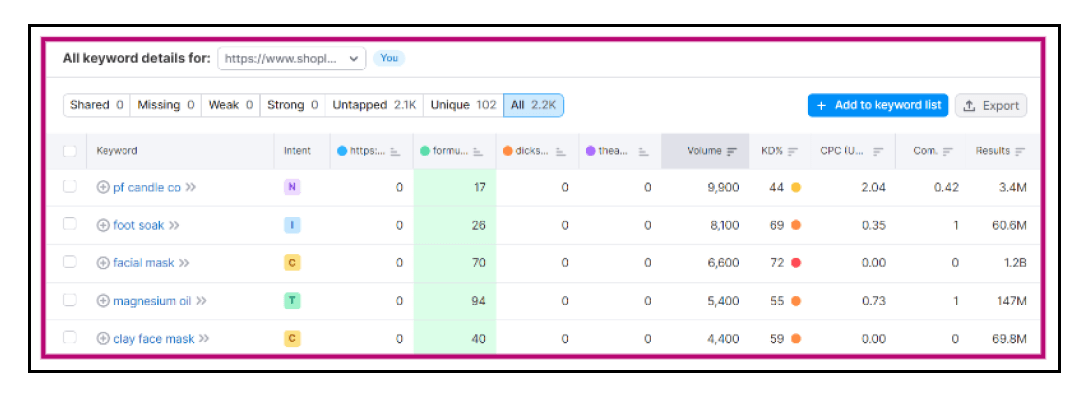Click the yellow KD dot next to 44

(796, 187)
